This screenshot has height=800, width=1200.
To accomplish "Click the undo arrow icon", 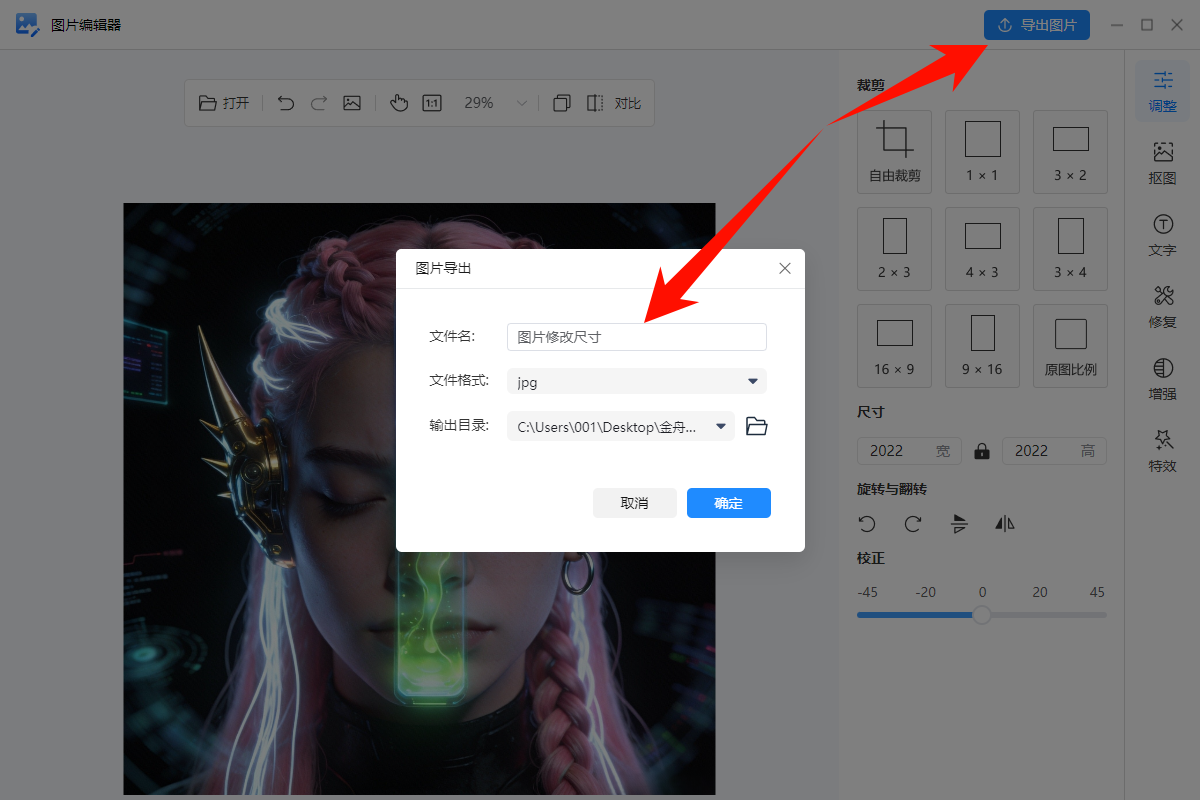I will pyautogui.click(x=285, y=102).
